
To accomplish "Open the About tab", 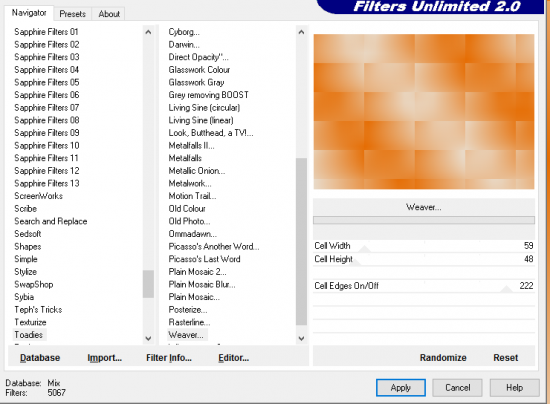I will click(x=109, y=14).
